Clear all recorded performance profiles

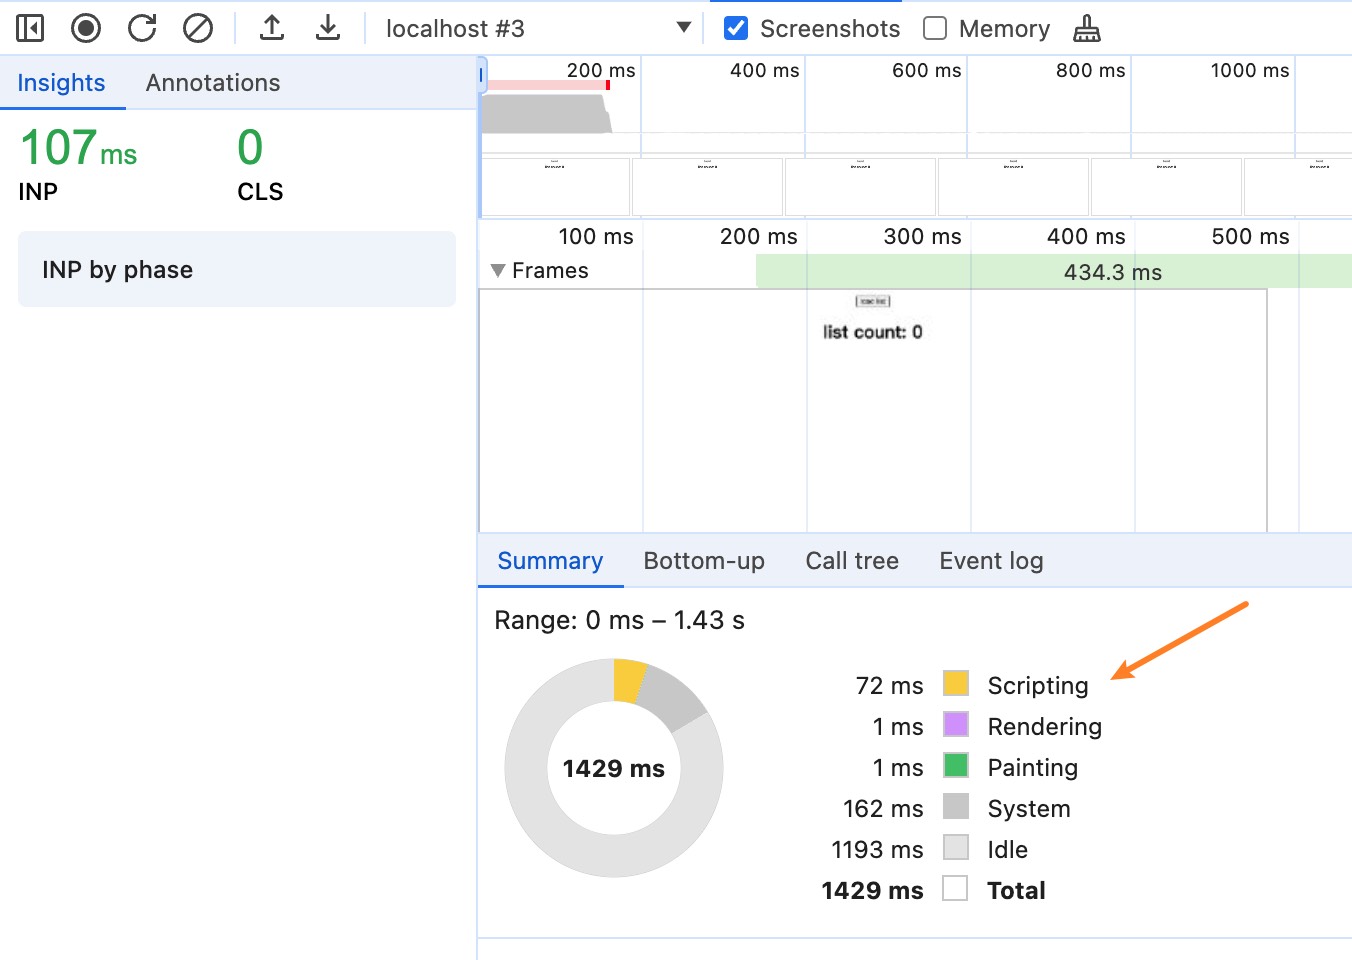198,27
